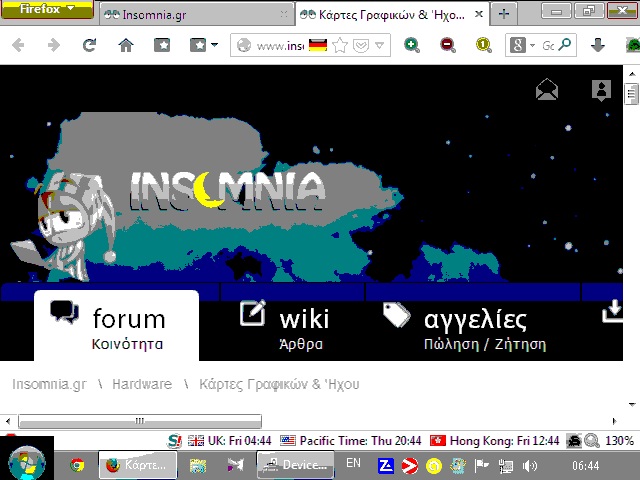Click the horizontal scrollbar thumb

(x=140, y=421)
